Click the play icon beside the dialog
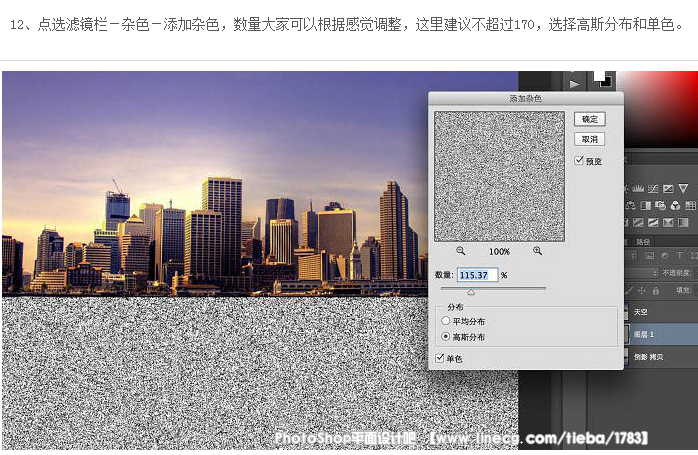Image resolution: width=698 pixels, height=455 pixels. click(574, 85)
